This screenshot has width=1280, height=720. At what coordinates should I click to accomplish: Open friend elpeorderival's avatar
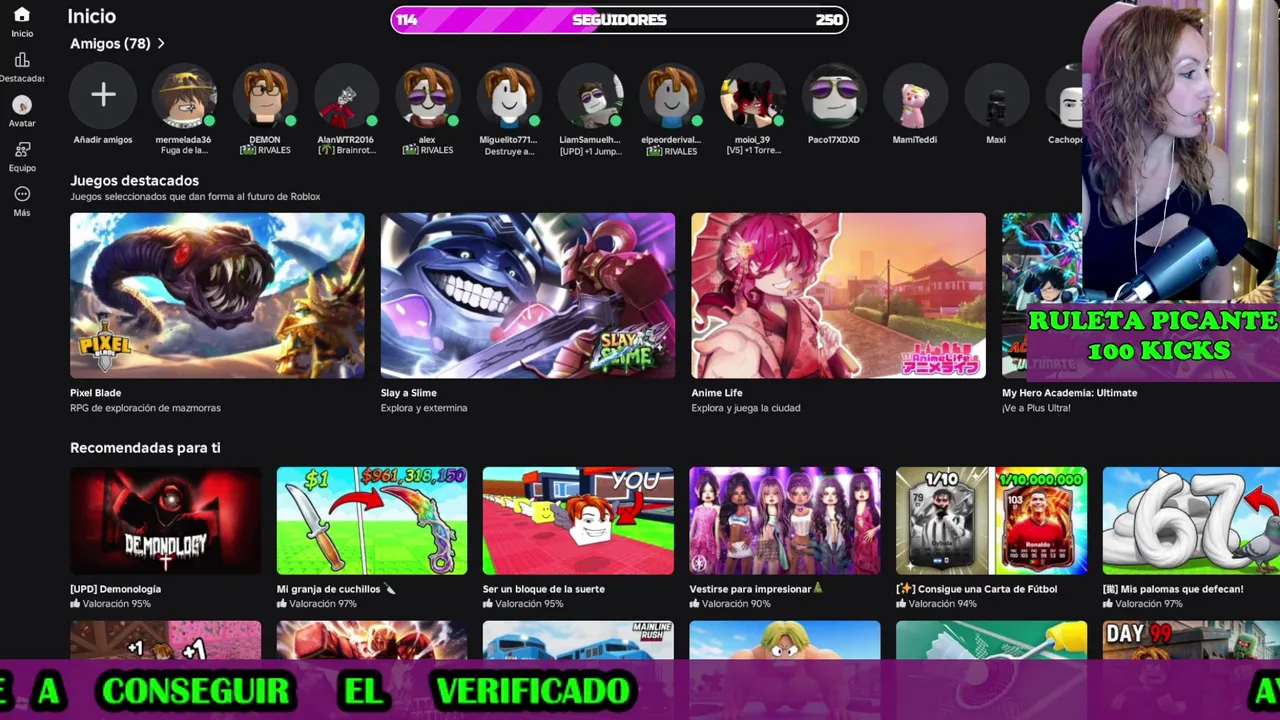[x=671, y=95]
